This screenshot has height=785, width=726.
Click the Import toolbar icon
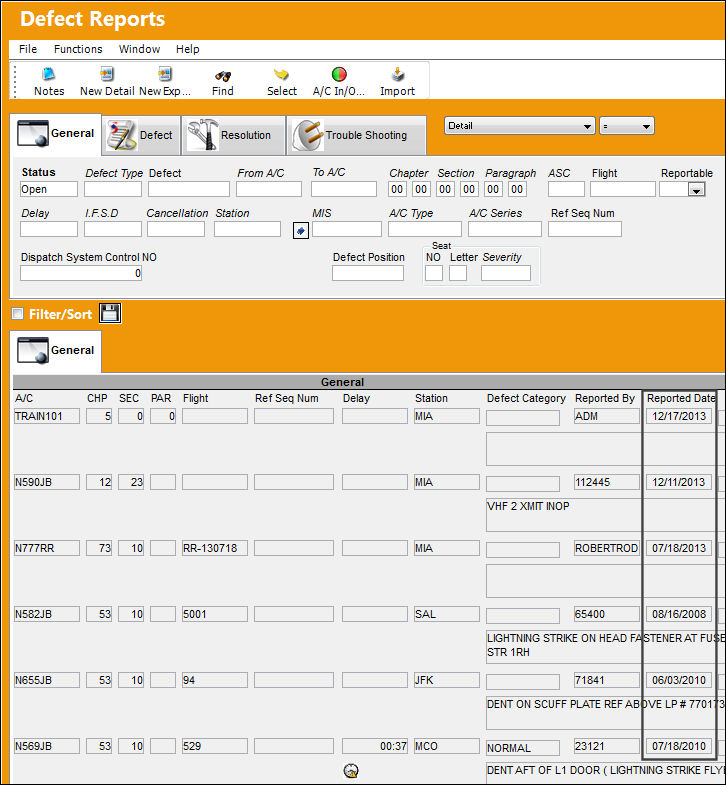[x=398, y=75]
